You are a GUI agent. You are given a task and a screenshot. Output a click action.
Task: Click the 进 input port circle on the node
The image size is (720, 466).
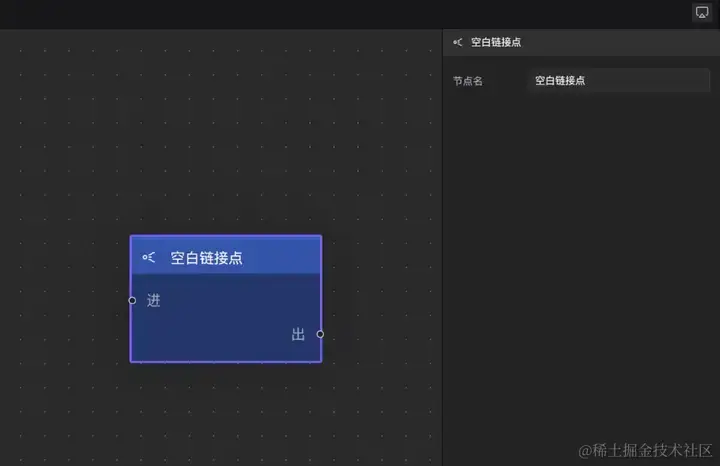click(x=132, y=300)
